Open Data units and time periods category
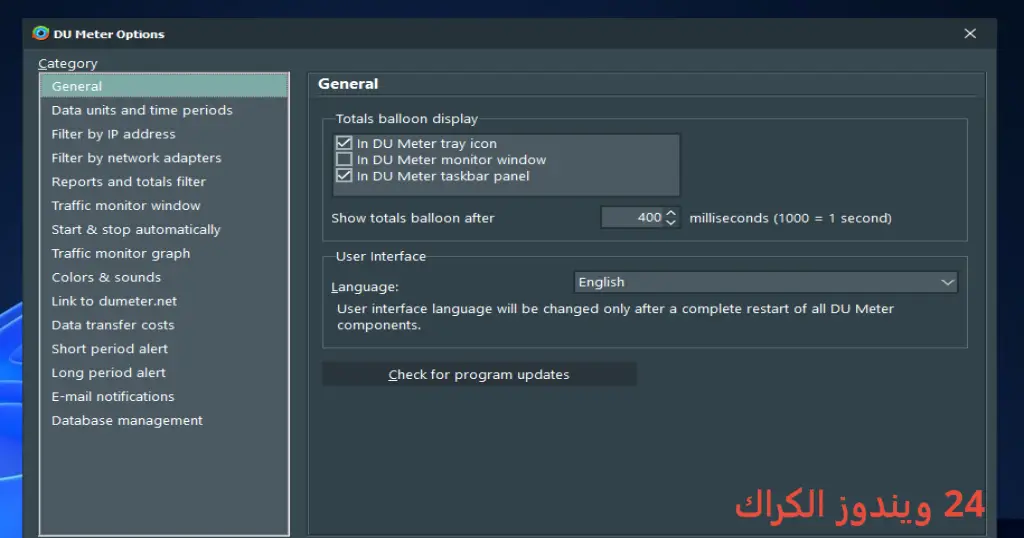This screenshot has width=1024, height=538. coord(164,110)
